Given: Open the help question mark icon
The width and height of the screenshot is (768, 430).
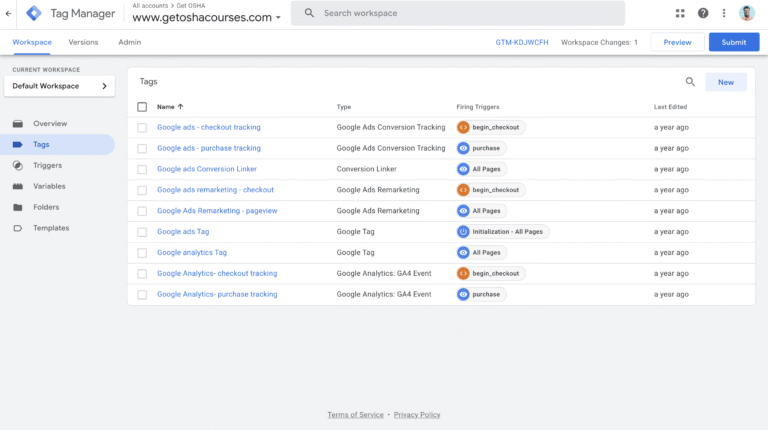Looking at the screenshot, I should (x=703, y=13).
